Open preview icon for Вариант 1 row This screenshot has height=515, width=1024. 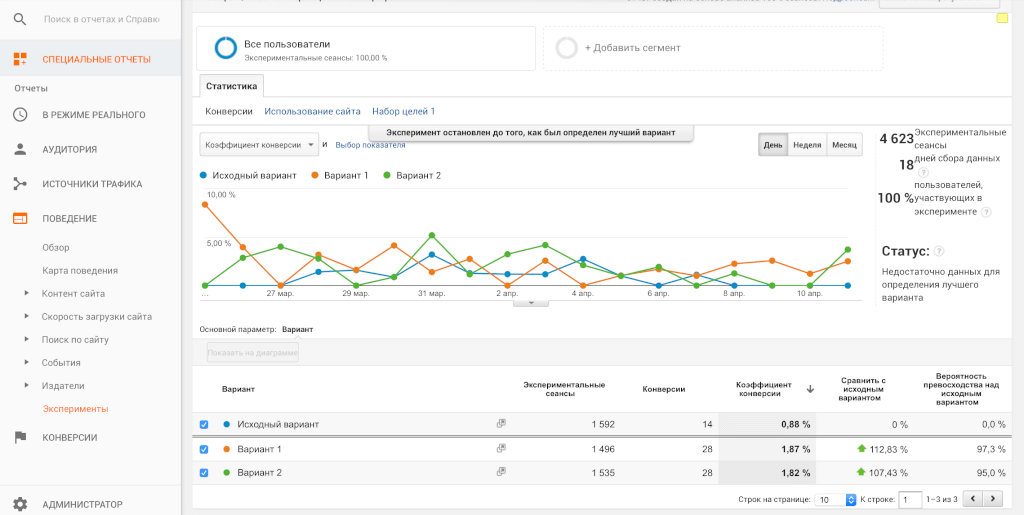click(x=501, y=448)
